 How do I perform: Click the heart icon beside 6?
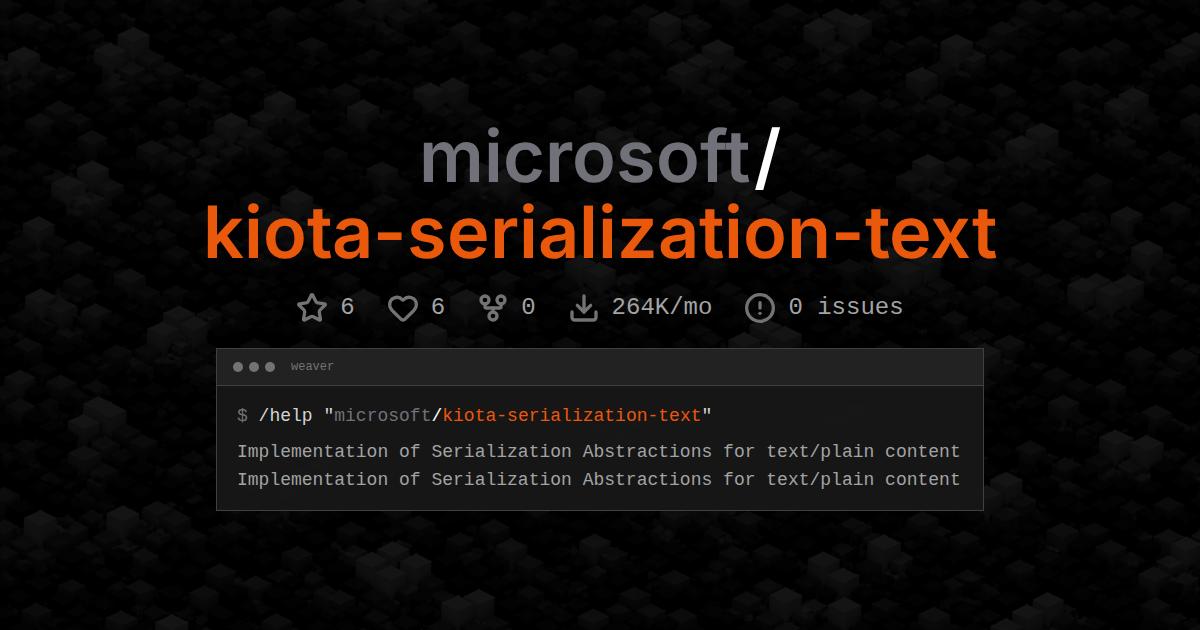click(x=402, y=308)
